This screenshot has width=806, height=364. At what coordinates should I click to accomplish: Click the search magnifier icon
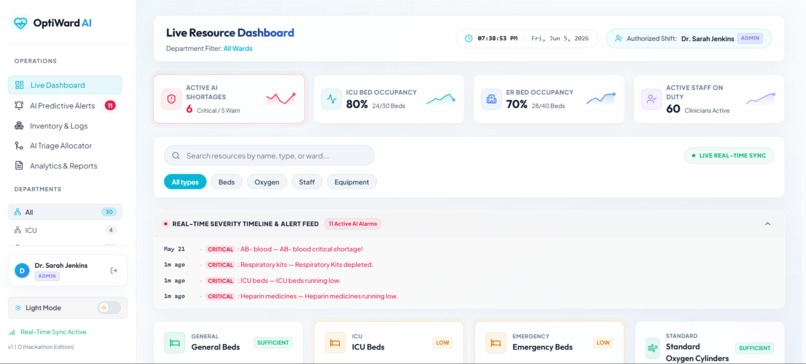[176, 155]
